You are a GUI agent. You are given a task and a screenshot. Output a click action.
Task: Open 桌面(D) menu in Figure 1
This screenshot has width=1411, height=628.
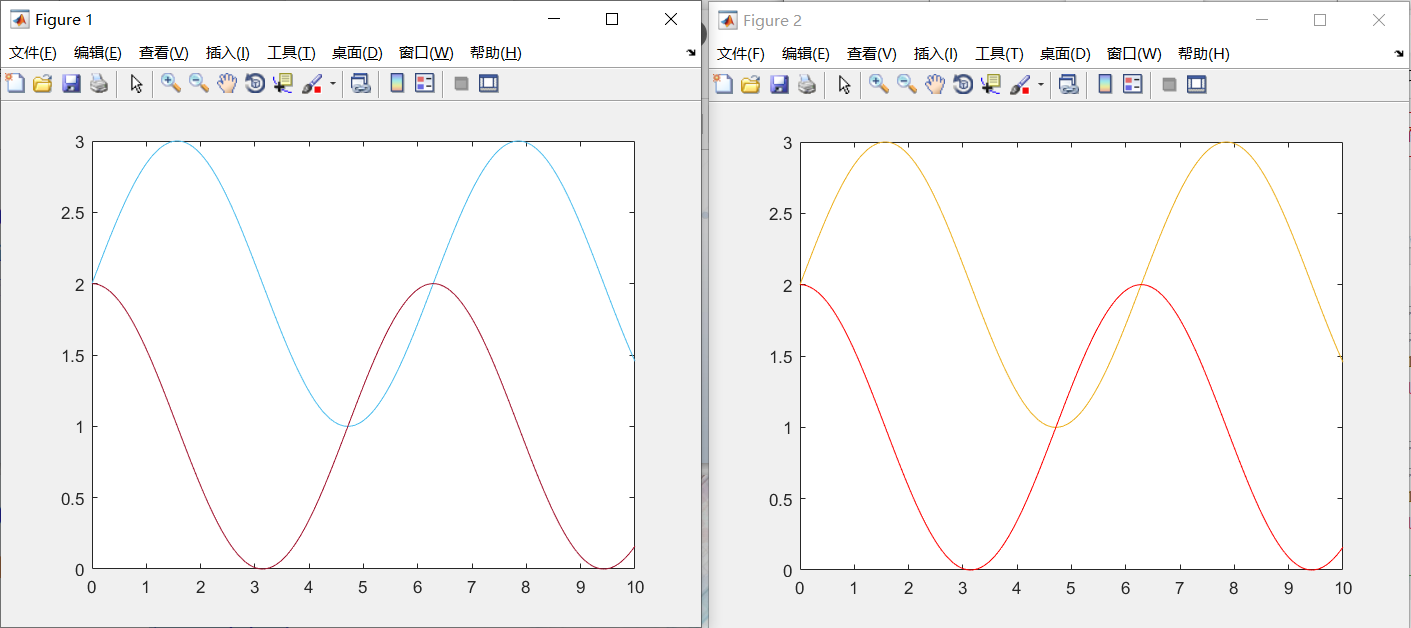pyautogui.click(x=357, y=53)
